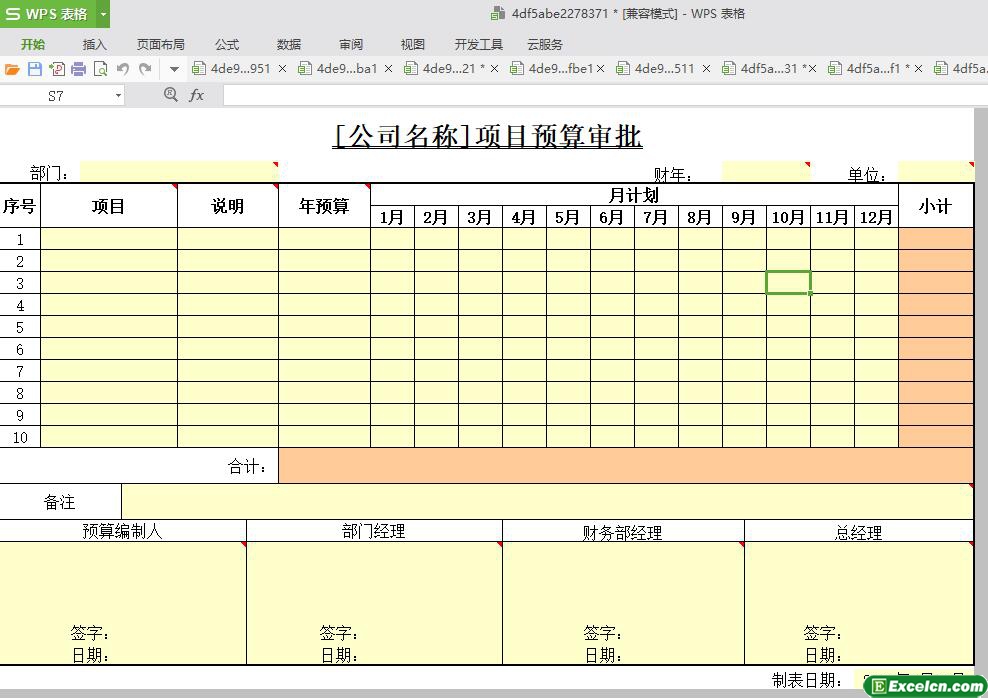Viewport: 988px width, 698px height.
Task: Click the Print icon
Action: tap(79, 69)
